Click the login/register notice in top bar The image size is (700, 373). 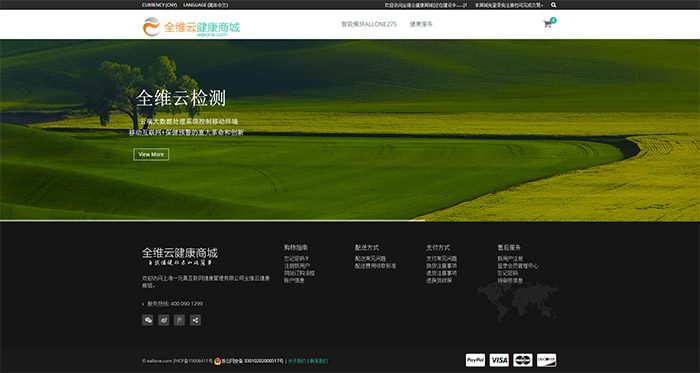(509, 5)
